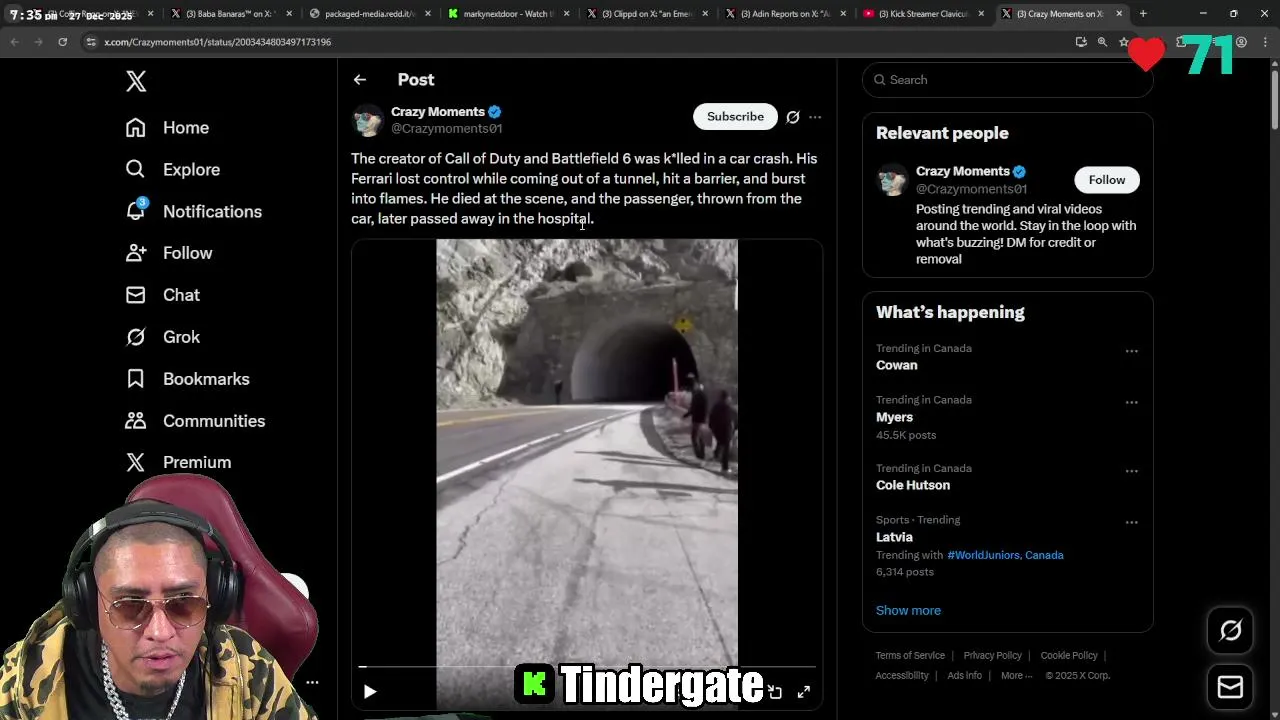Open the Privacy Policy link
Screen dimensions: 1280x720
(993, 656)
